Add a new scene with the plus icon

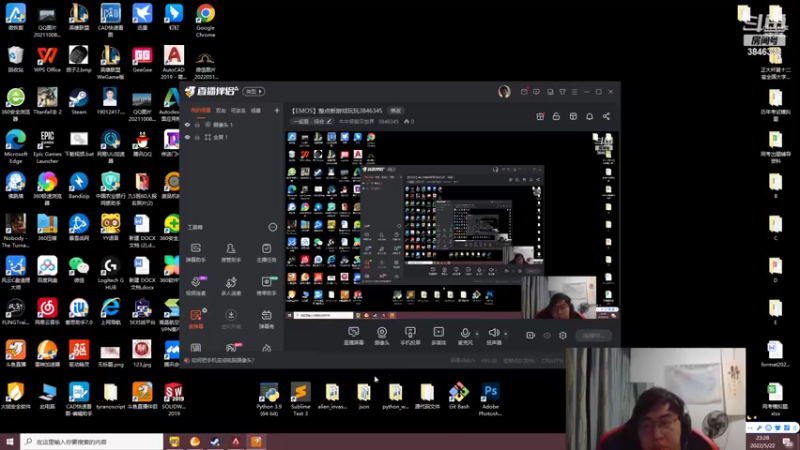(277, 110)
